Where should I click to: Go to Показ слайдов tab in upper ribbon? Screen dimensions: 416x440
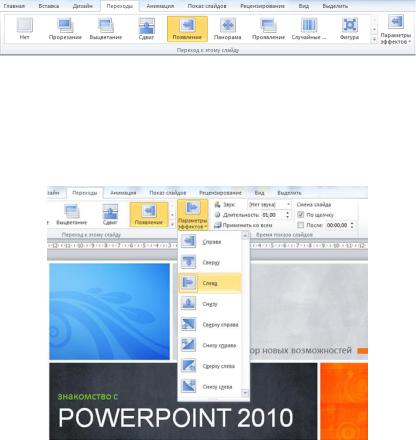pos(207,6)
